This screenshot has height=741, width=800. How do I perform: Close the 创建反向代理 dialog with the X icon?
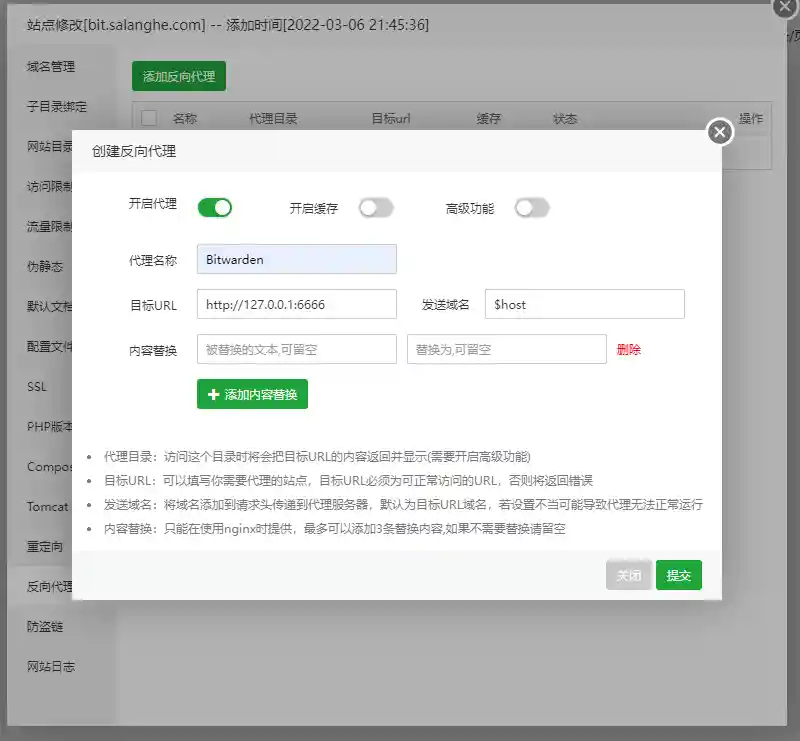point(720,132)
